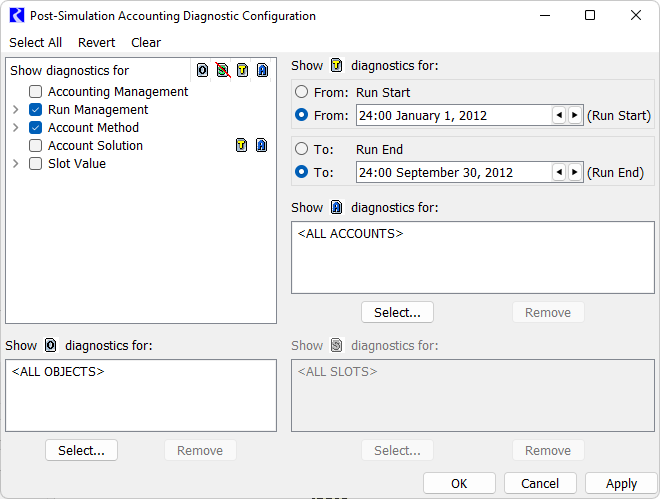Click the Account (A) filter icon in header
Screen dimensions: 660x499
pyautogui.click(x=262, y=70)
